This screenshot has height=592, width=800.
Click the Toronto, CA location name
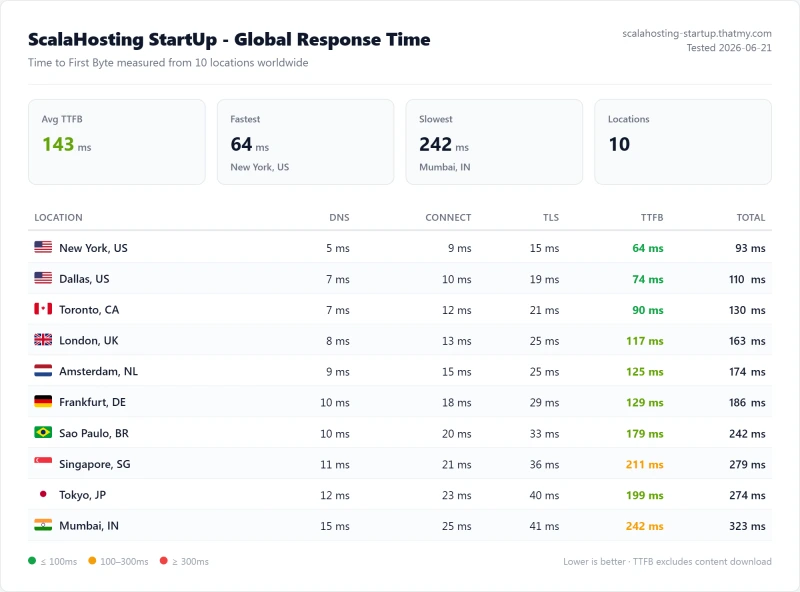click(x=89, y=310)
